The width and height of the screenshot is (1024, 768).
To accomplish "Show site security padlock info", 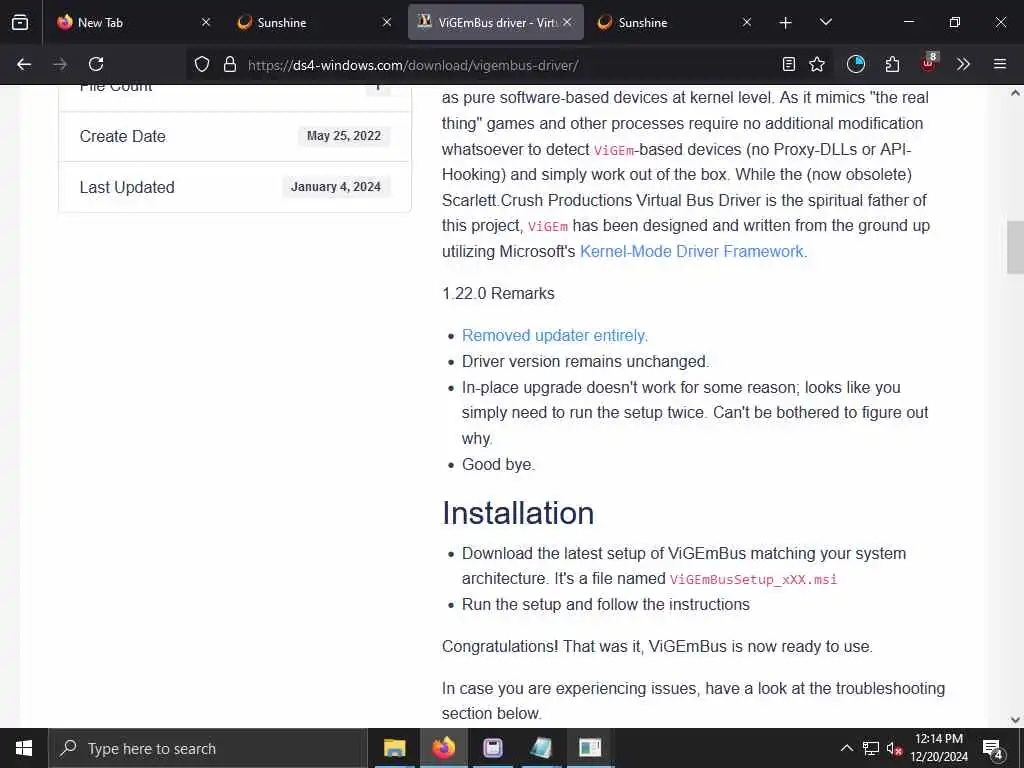I will pos(229,64).
